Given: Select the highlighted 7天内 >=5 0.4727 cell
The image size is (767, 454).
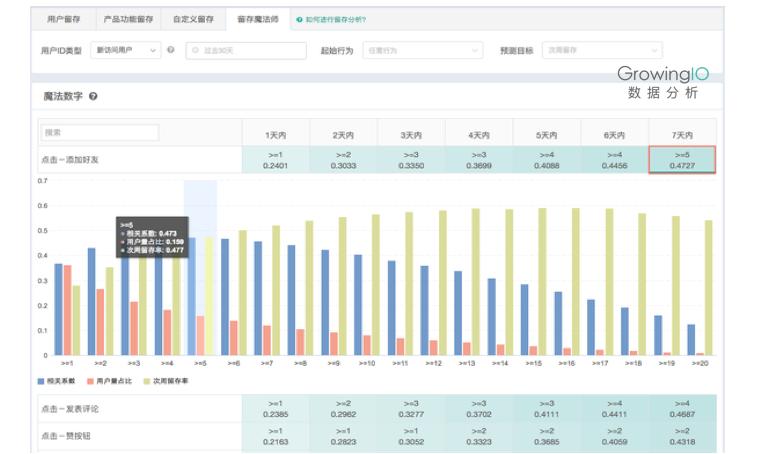Looking at the screenshot, I should pyautogui.click(x=682, y=160).
